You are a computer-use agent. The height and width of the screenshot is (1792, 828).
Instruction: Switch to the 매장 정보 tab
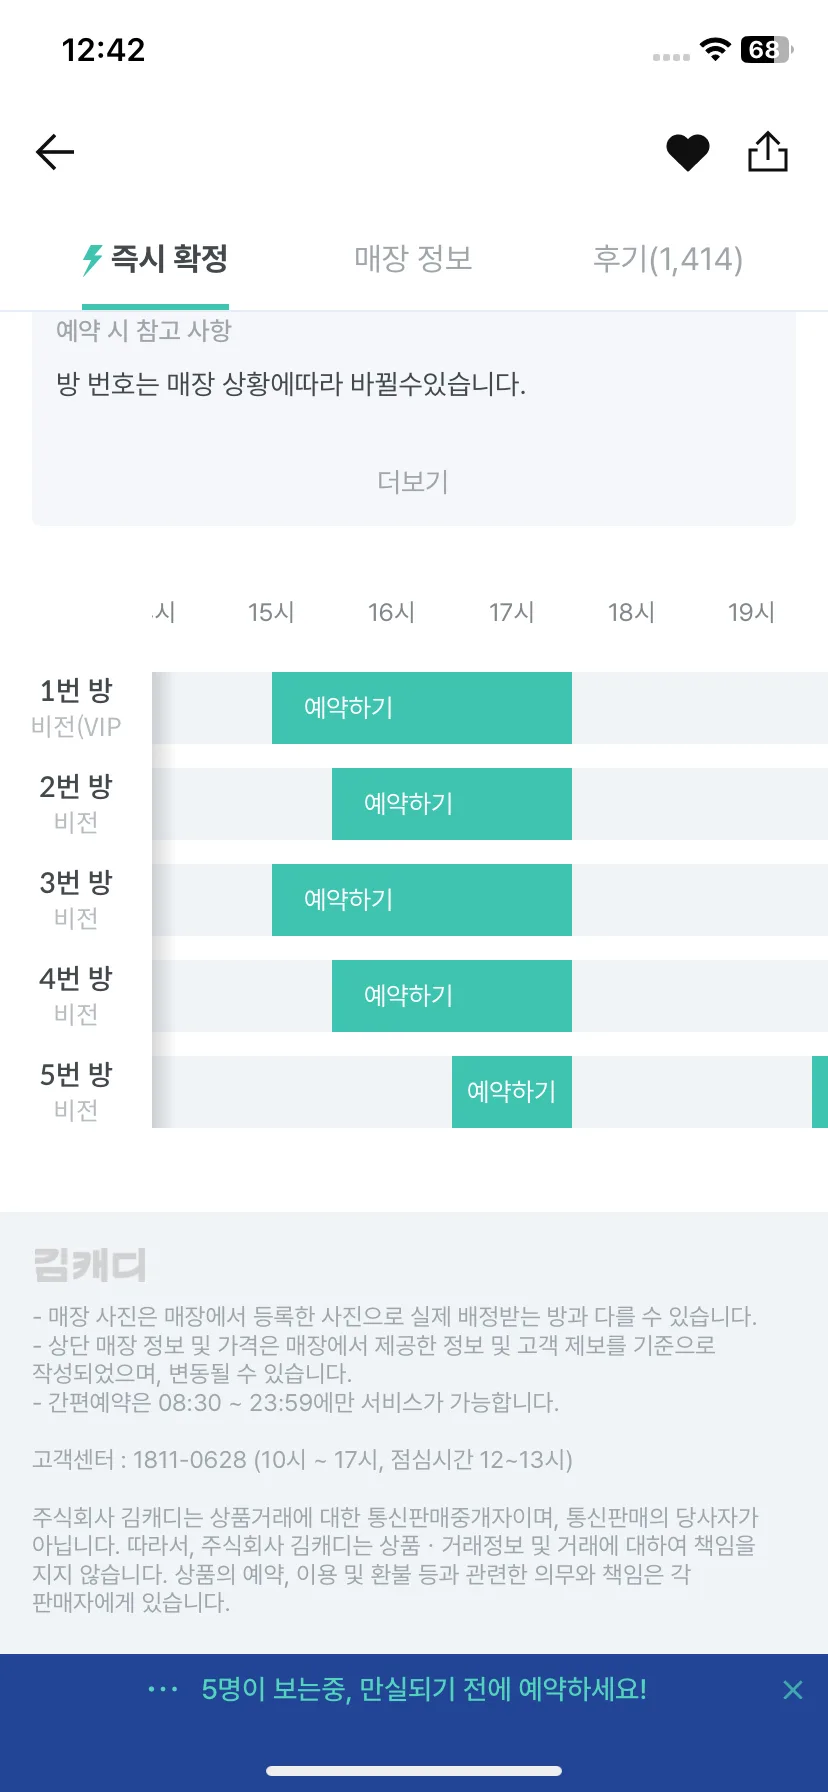point(413,259)
